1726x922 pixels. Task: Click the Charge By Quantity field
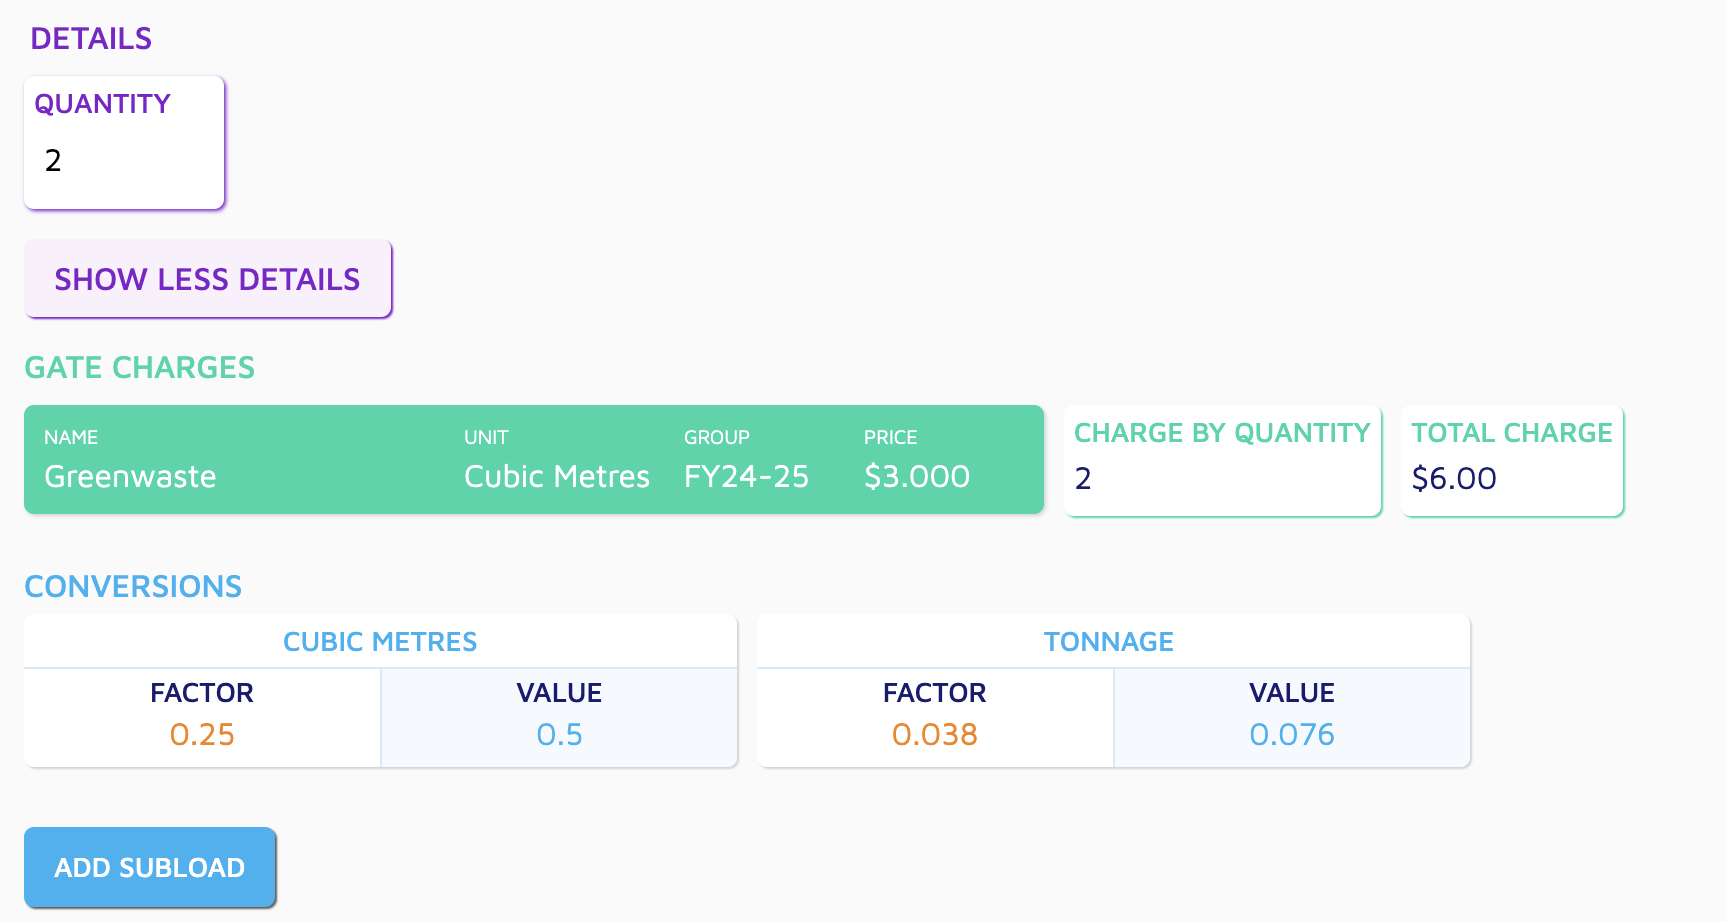1222,478
